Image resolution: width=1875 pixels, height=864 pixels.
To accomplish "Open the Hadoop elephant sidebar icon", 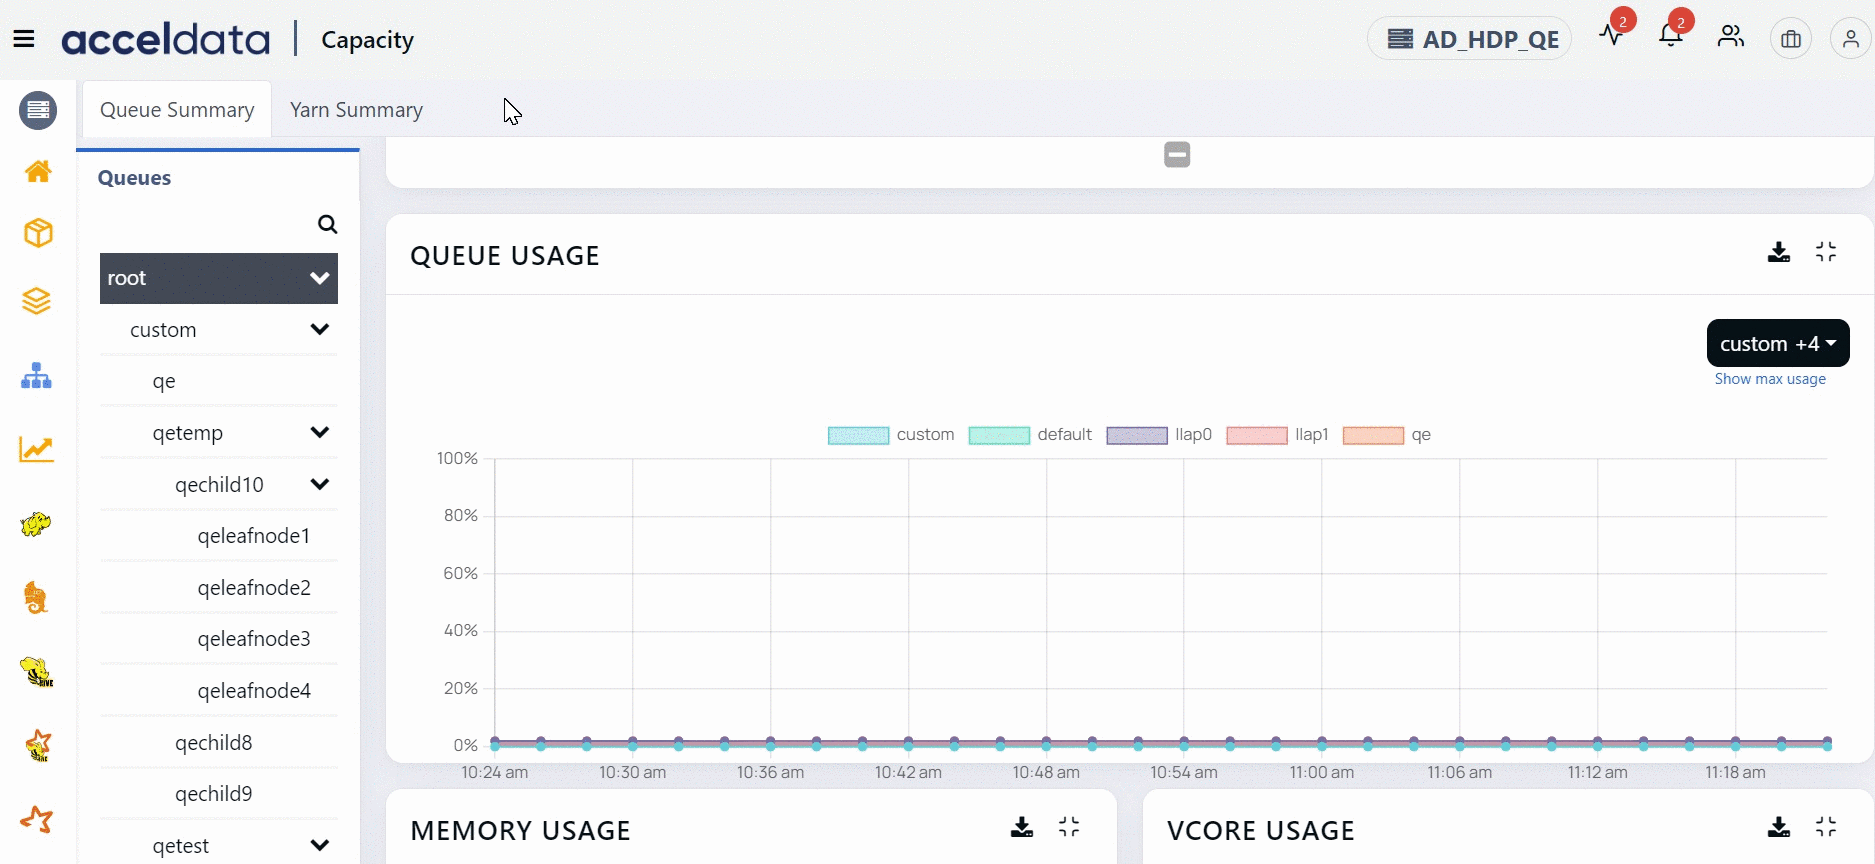I will (x=36, y=524).
